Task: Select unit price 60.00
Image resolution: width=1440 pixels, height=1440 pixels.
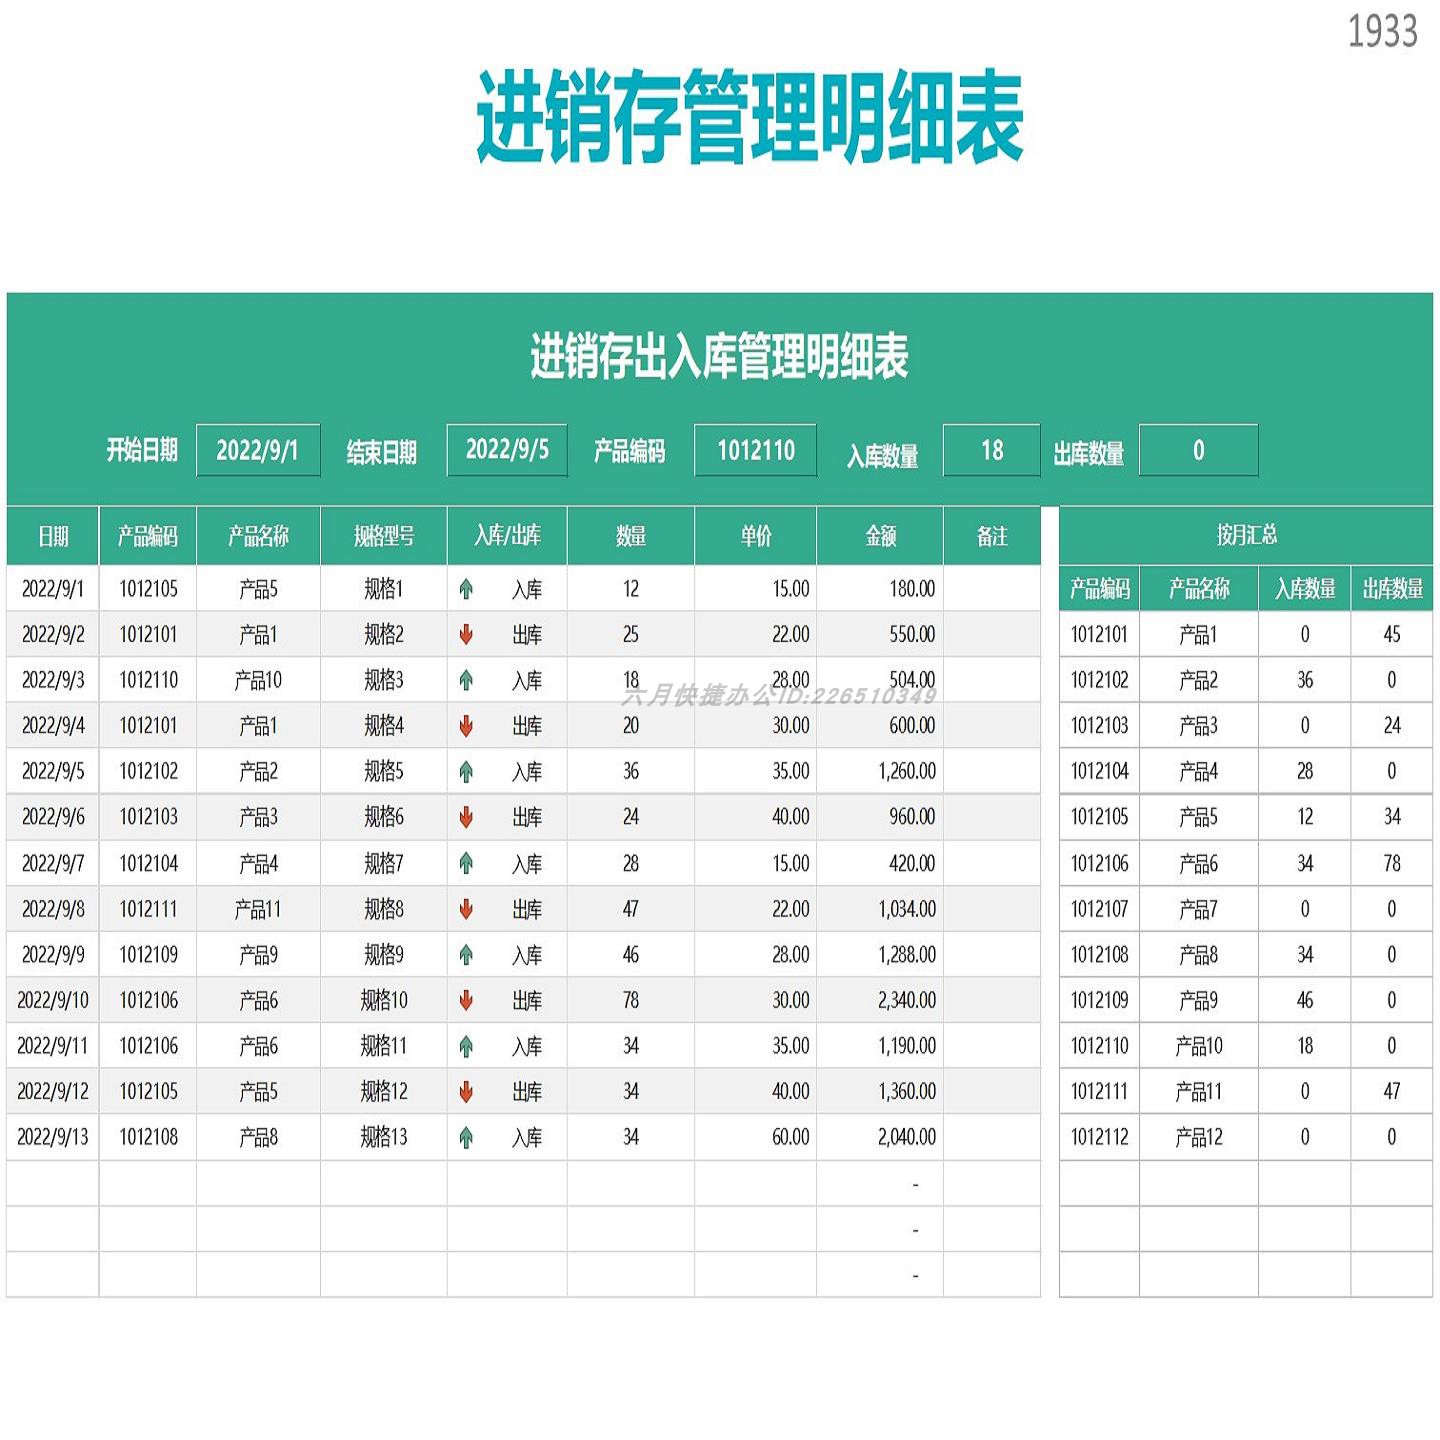Action: [756, 1137]
